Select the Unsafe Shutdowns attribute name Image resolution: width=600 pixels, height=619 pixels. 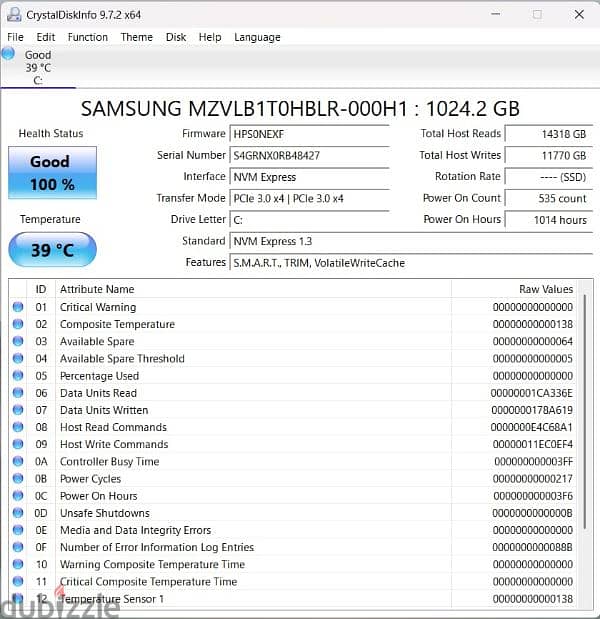[x=105, y=513]
